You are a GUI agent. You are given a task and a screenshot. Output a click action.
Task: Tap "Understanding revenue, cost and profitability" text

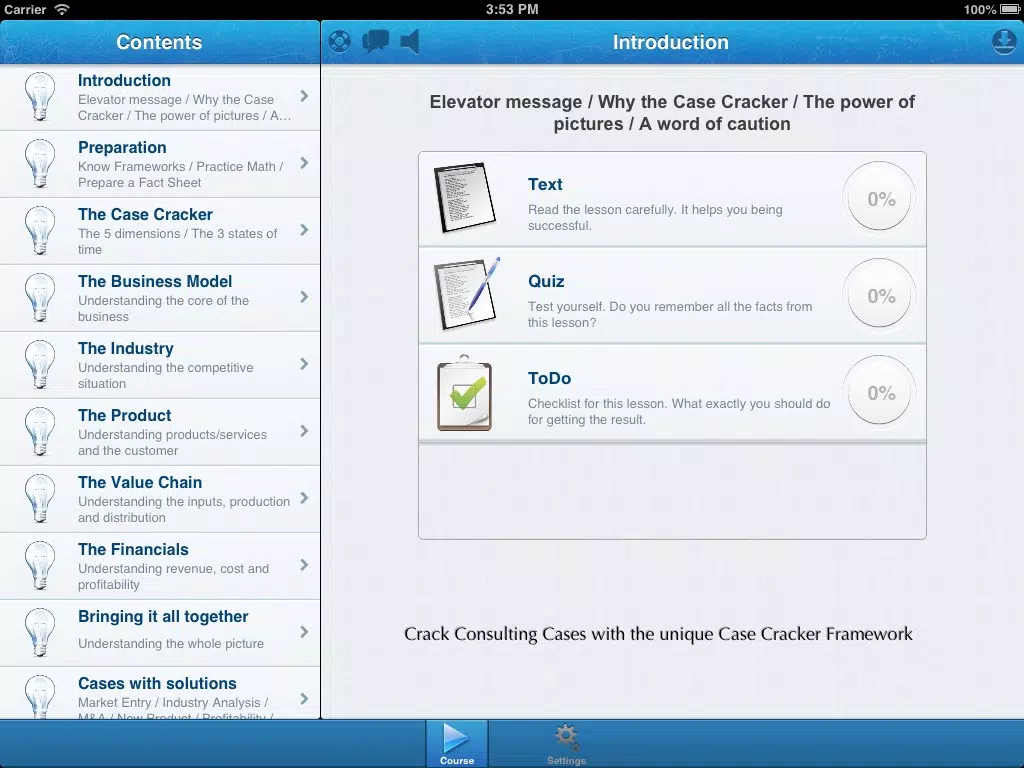pyautogui.click(x=174, y=577)
